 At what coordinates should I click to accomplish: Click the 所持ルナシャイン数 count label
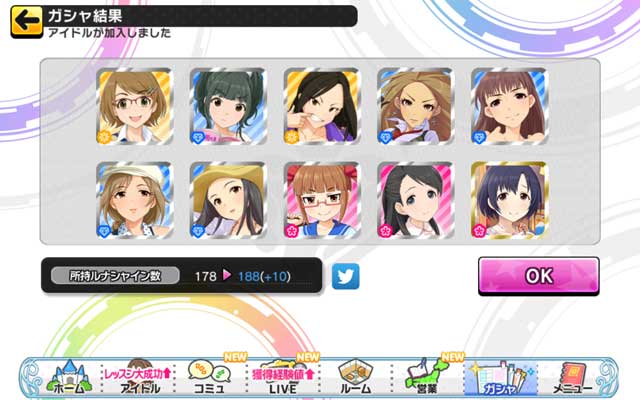(115, 276)
